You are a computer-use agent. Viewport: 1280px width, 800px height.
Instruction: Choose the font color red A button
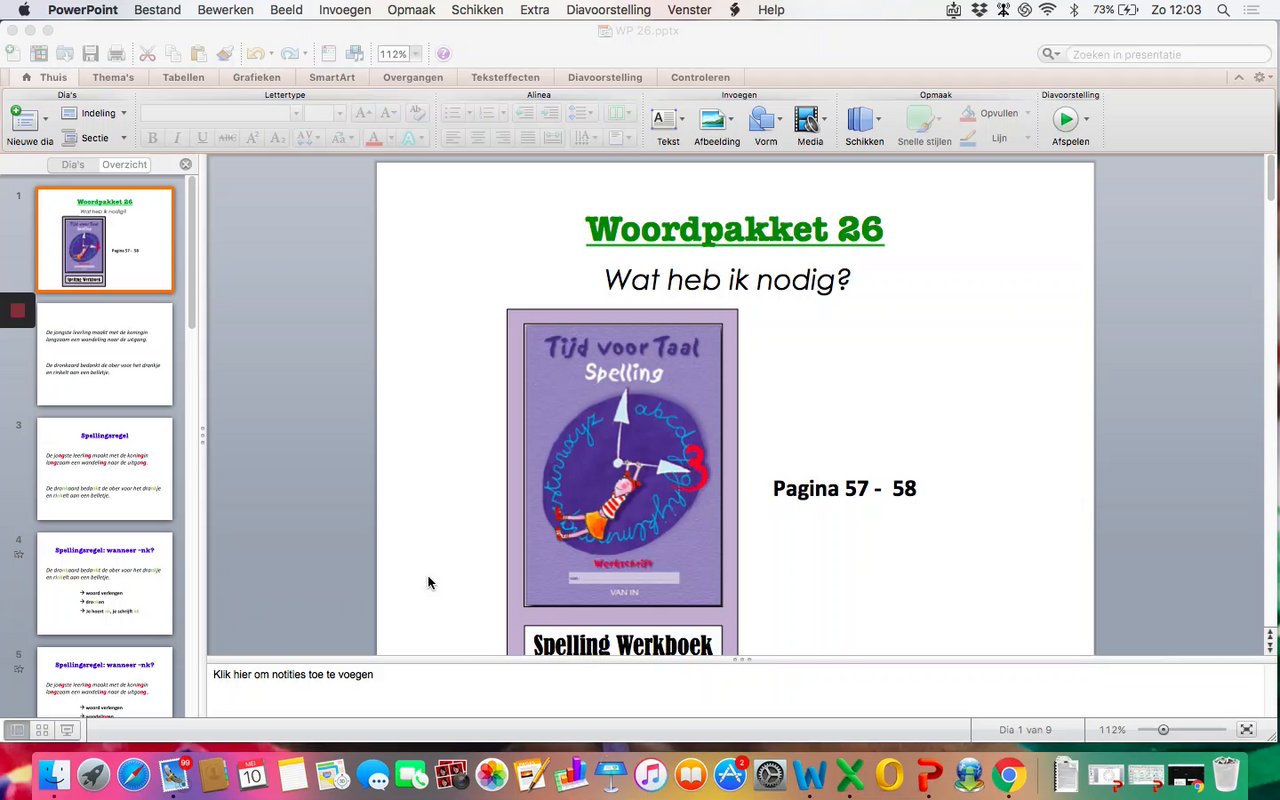tap(374, 138)
